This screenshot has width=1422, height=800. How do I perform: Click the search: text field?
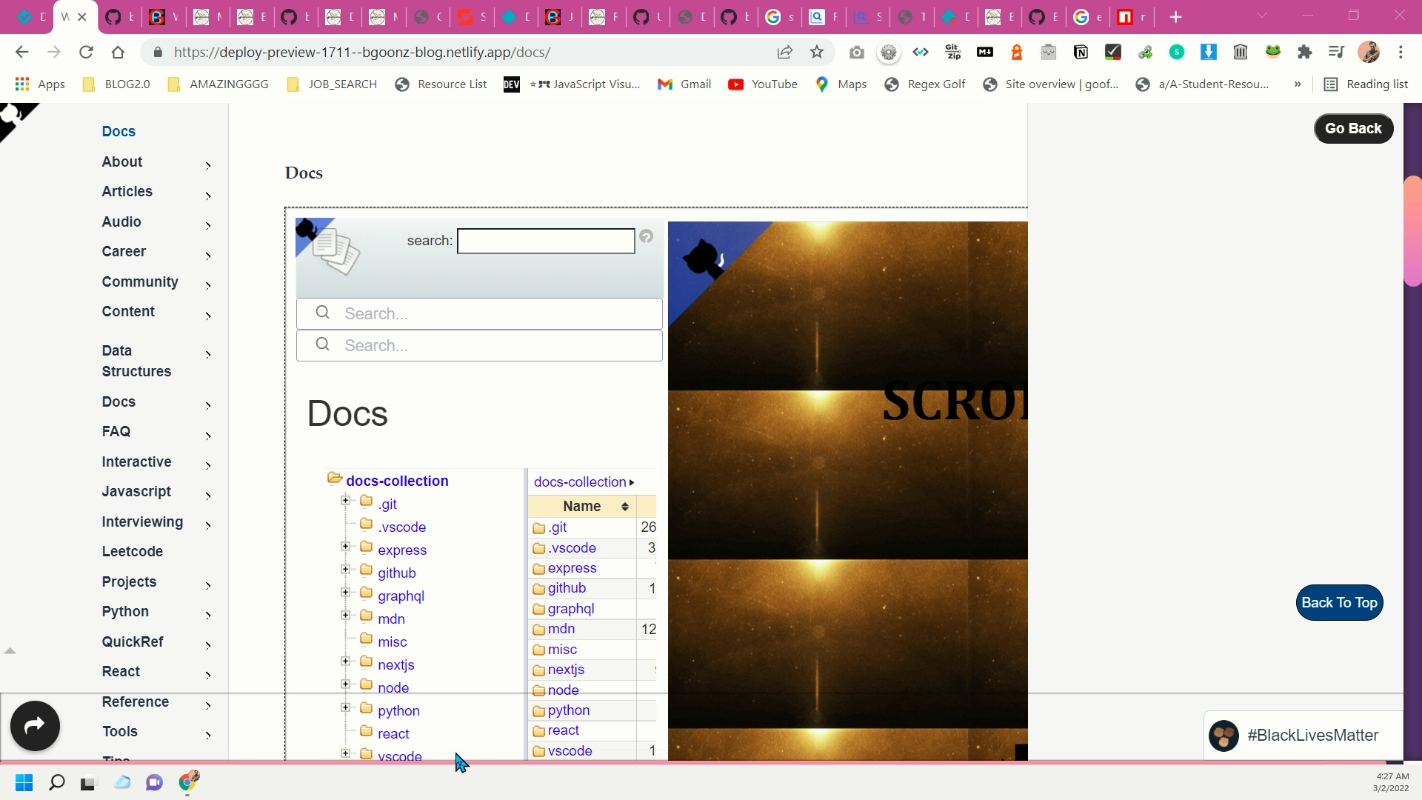(x=546, y=241)
